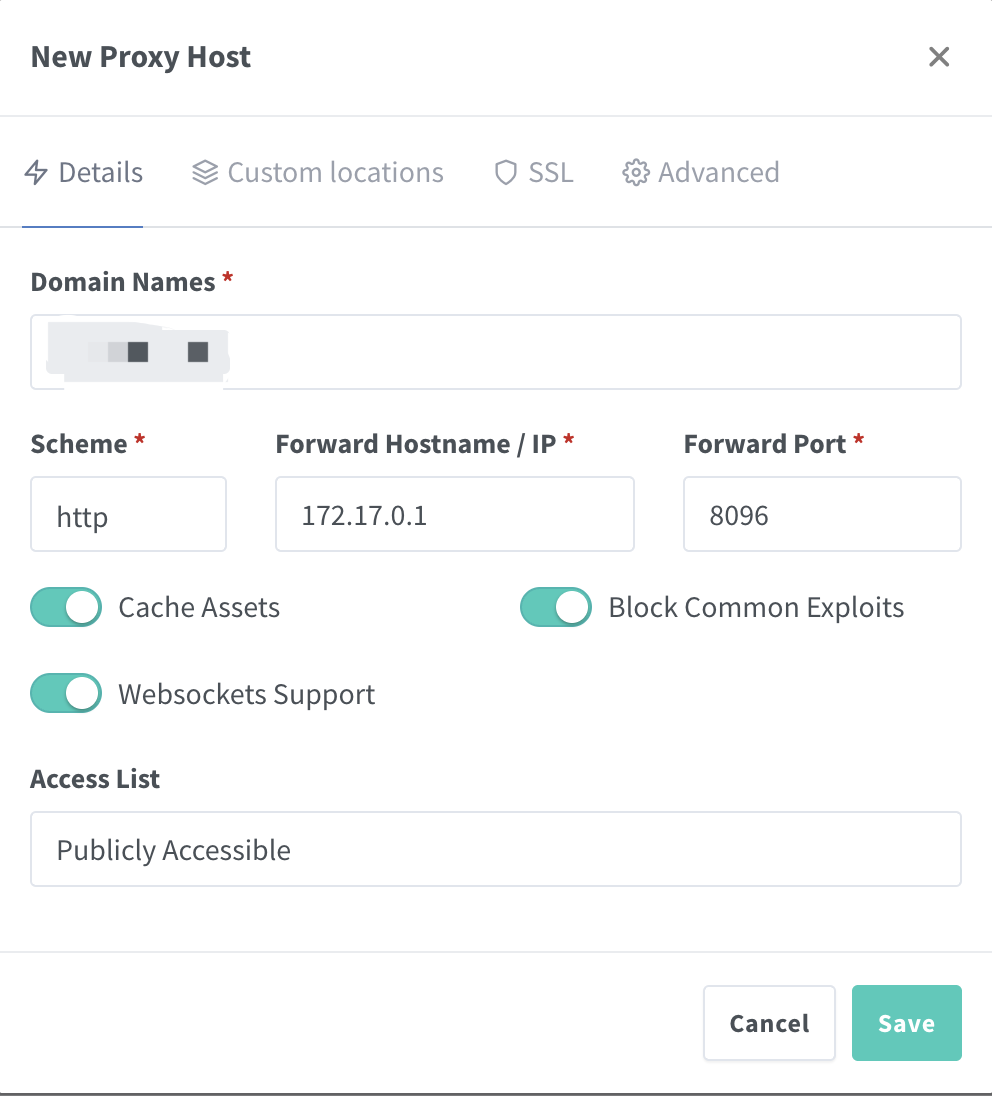Save the new proxy host
992x1096 pixels.
tap(906, 1023)
